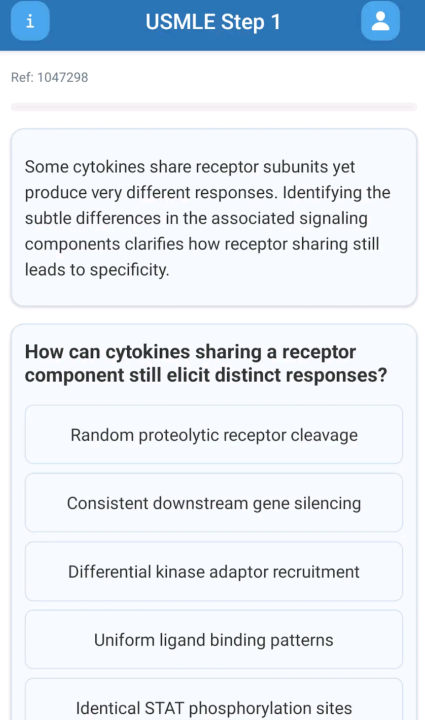Viewport: 425px width, 720px height.
Task: Open the user profile icon
Action: pyautogui.click(x=380, y=21)
